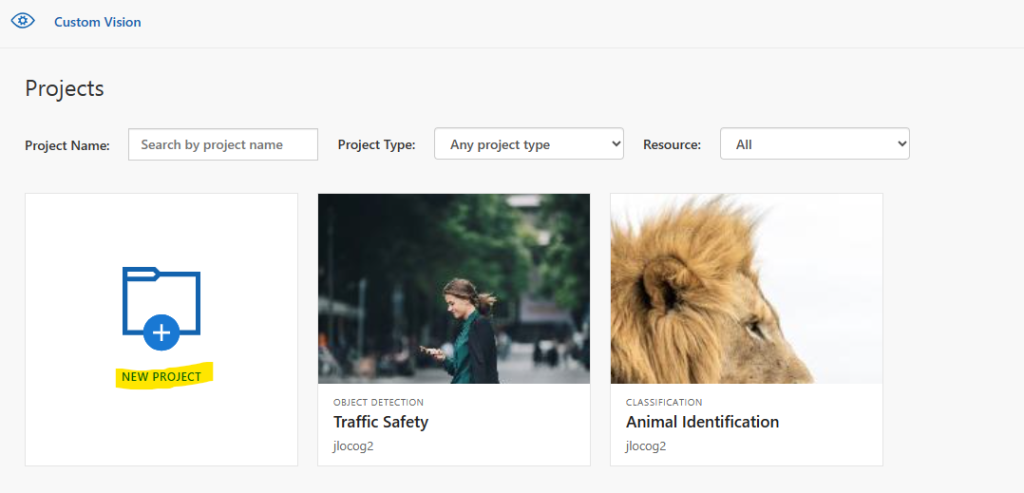Click jlocog2 under Animal Identification
1024x493 pixels.
(x=646, y=447)
